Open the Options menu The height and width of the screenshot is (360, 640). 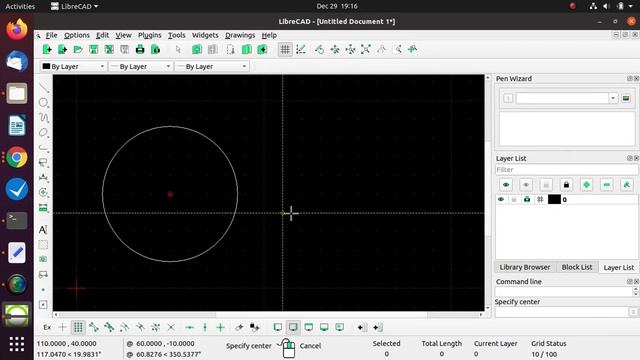tap(77, 35)
